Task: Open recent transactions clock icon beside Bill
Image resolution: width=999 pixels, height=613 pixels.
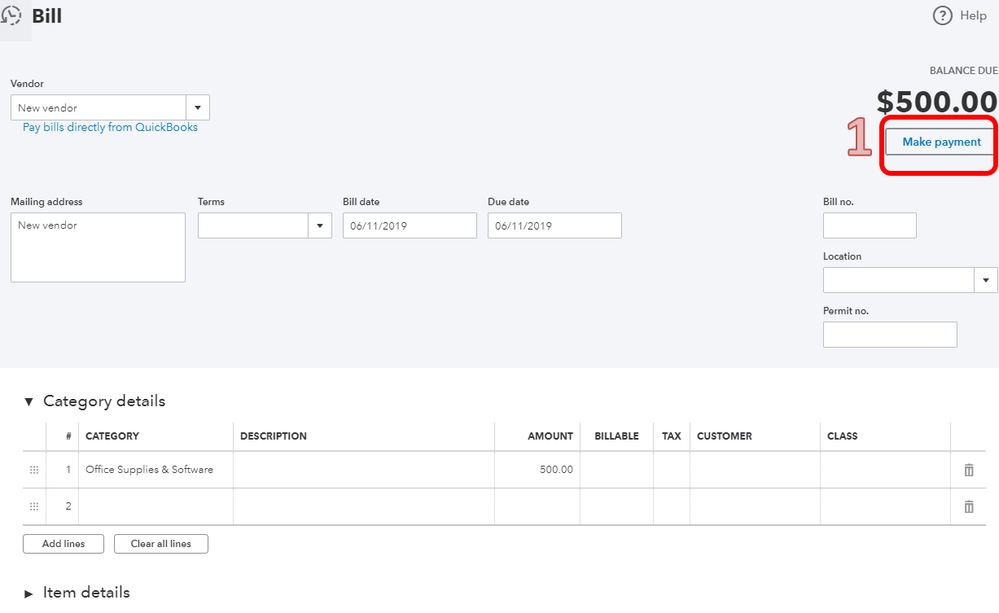Action: click(11, 15)
